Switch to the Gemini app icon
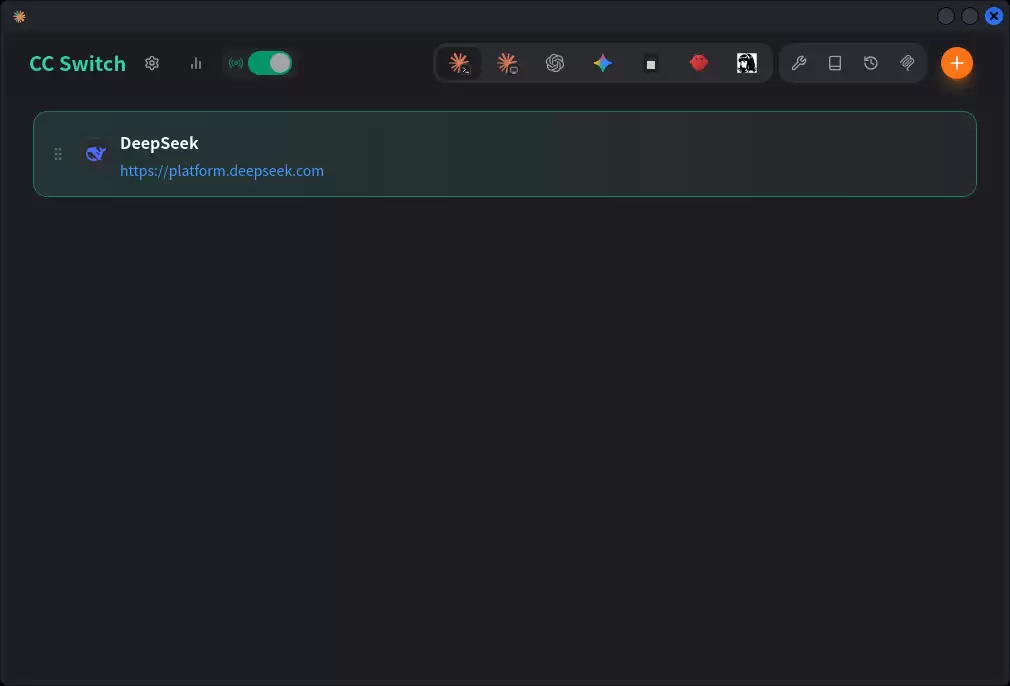The image size is (1010, 686). coord(603,63)
